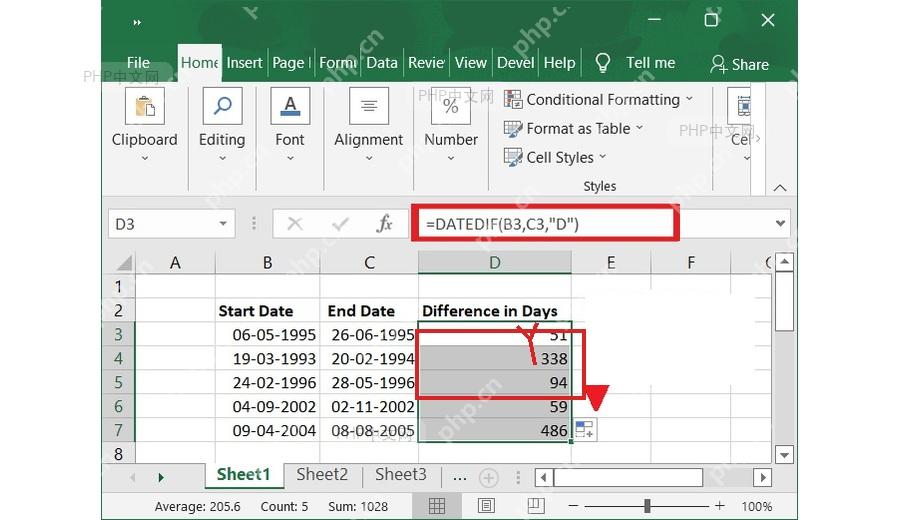
Task: Click the Share button
Action: point(739,64)
